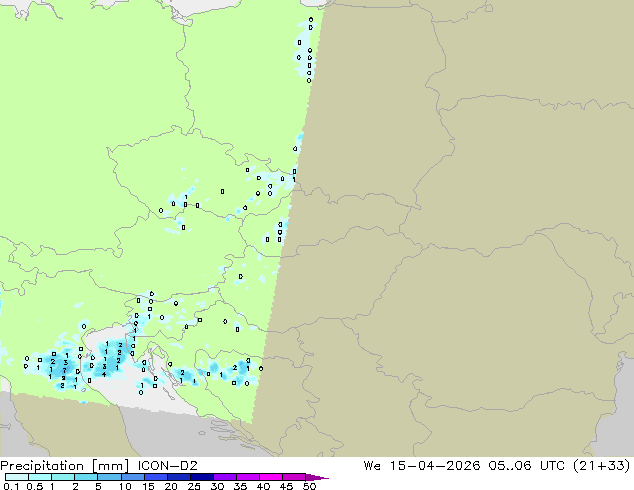Click the magenta swatch between 40 and 45
Screen dimensions: 634x490
[271, 477]
